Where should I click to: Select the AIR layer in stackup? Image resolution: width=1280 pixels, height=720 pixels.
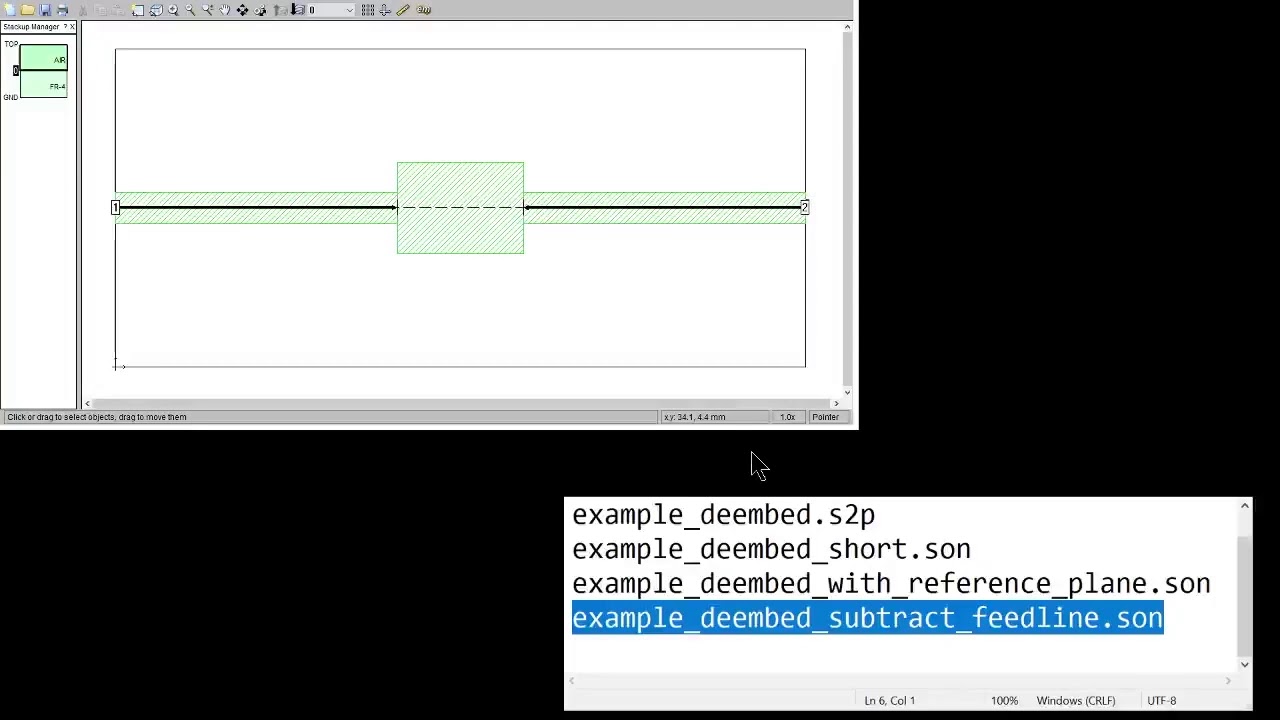(44, 58)
